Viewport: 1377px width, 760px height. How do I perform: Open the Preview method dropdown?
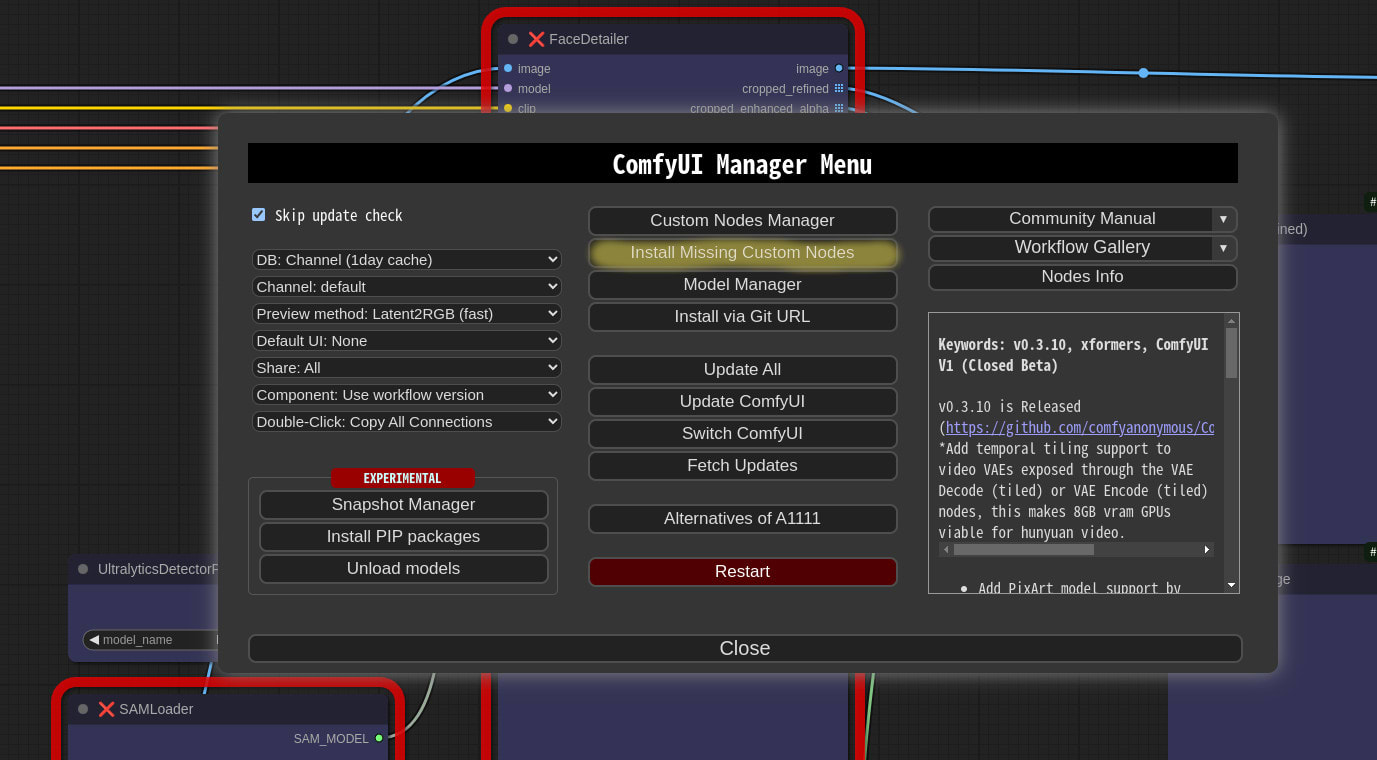click(x=406, y=314)
